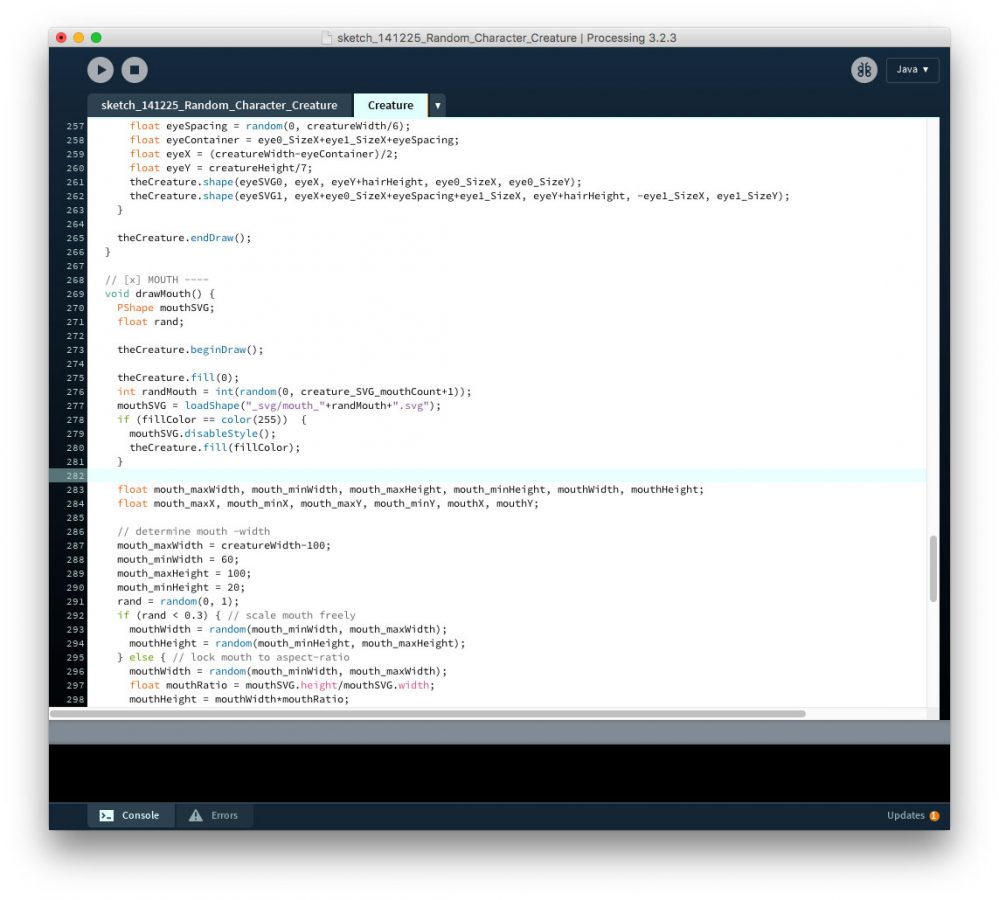Minimize the window using the yellow button

coord(78,38)
